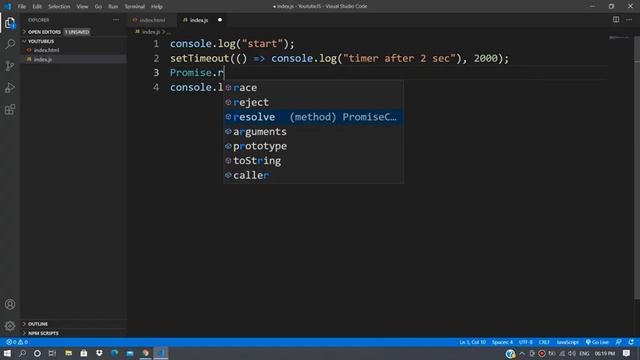Image resolution: width=640 pixels, height=360 pixels.
Task: Open the Edit menu
Action: tap(37, 7)
